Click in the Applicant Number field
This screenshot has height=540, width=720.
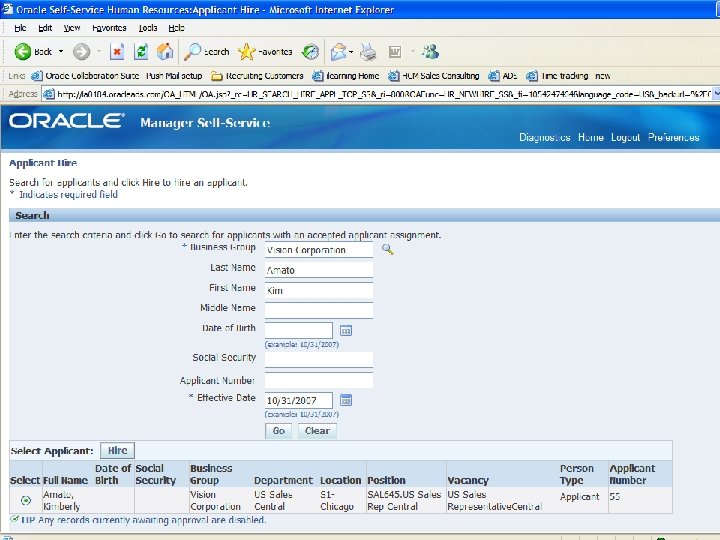pyautogui.click(x=319, y=380)
